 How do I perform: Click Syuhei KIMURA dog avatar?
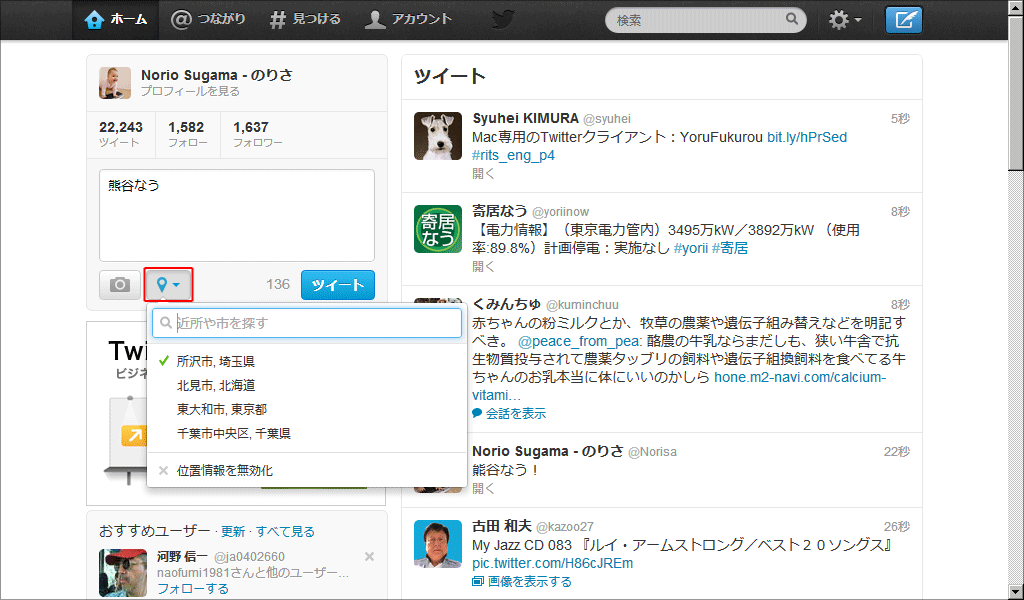click(x=438, y=136)
